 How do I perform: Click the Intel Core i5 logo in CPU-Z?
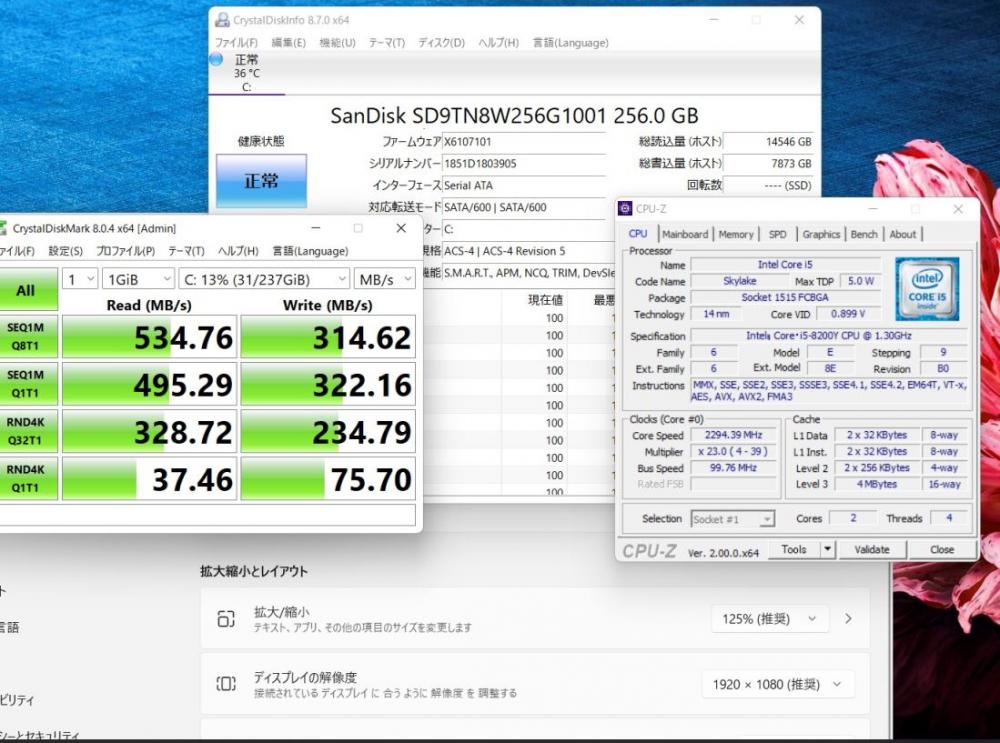tap(927, 288)
